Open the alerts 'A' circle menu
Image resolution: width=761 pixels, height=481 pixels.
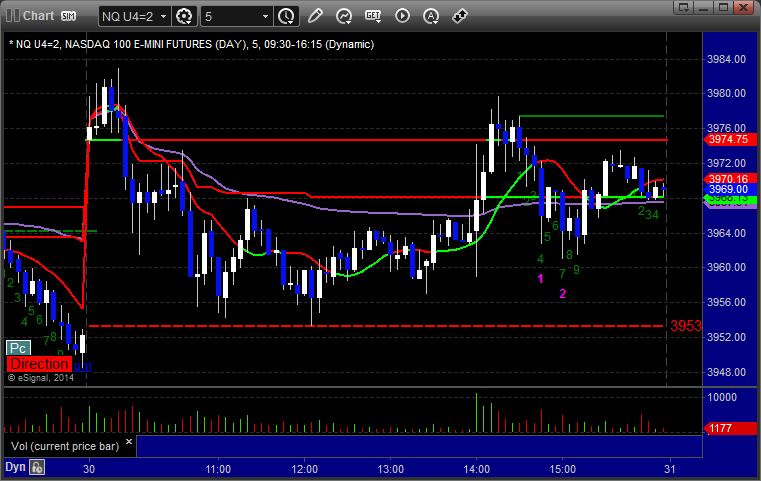(x=430, y=16)
